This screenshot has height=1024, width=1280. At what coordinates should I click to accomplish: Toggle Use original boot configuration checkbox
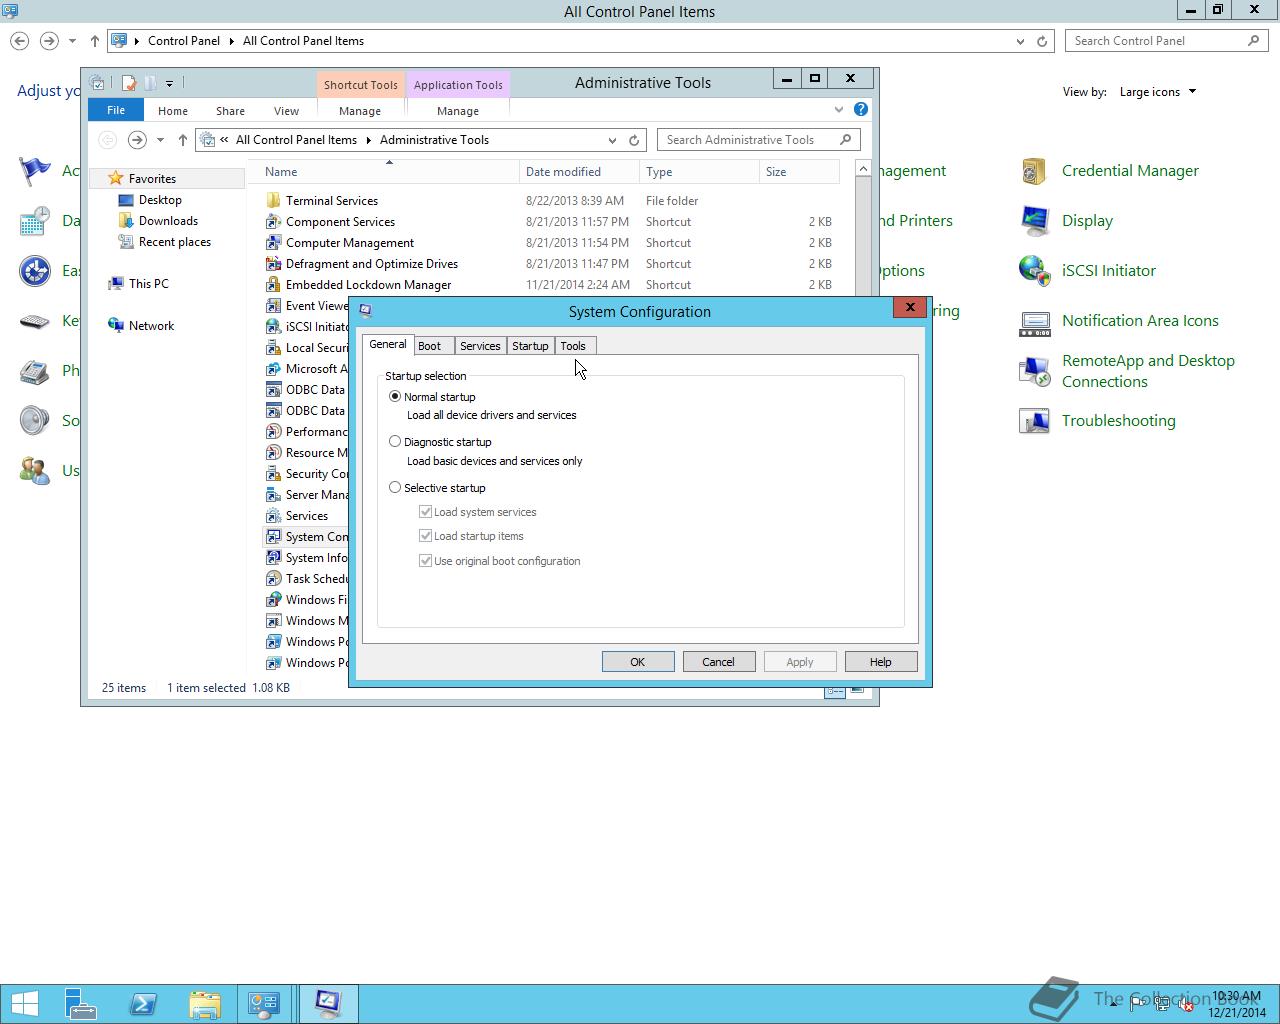(x=425, y=560)
